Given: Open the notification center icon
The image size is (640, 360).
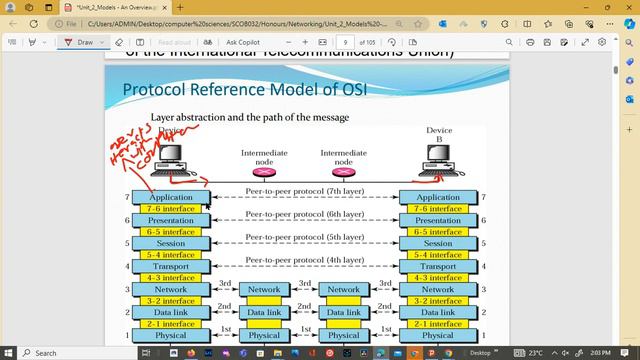Looking at the screenshot, I should click(624, 353).
